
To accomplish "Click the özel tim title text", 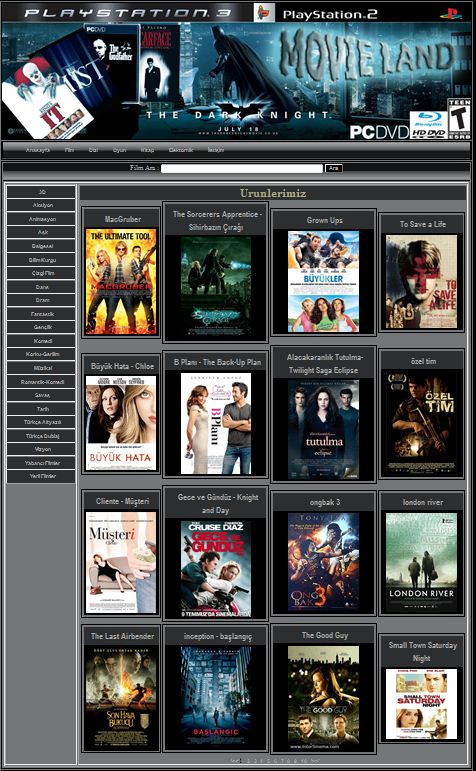I will tap(423, 361).
